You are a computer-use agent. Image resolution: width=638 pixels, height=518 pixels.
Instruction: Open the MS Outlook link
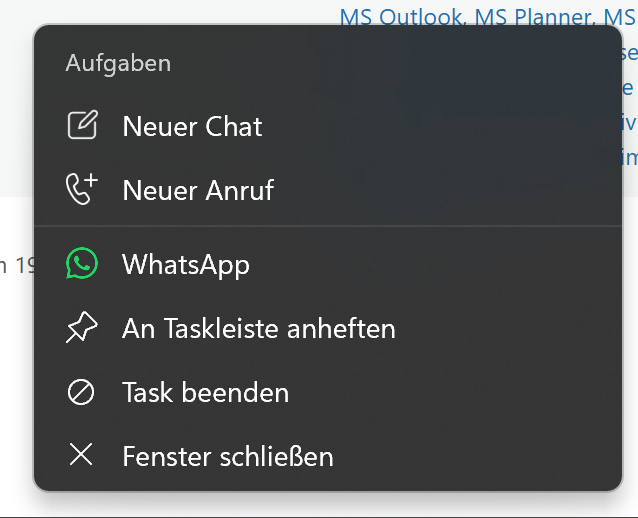402,16
